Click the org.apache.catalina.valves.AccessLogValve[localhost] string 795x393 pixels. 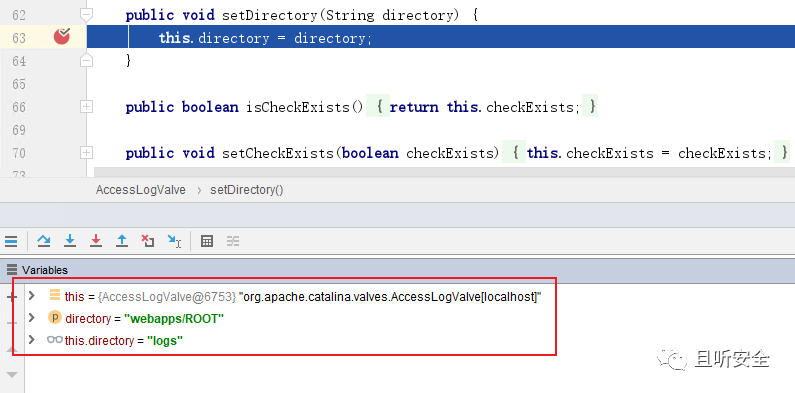tap(390, 297)
